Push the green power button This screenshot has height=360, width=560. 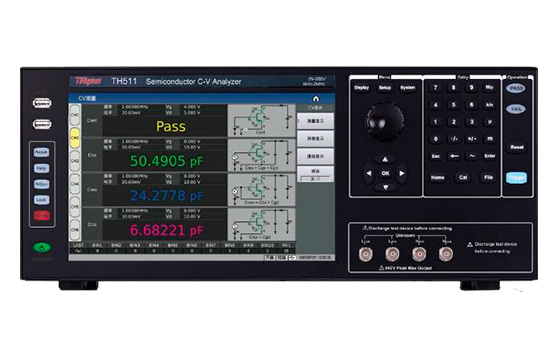(42, 248)
